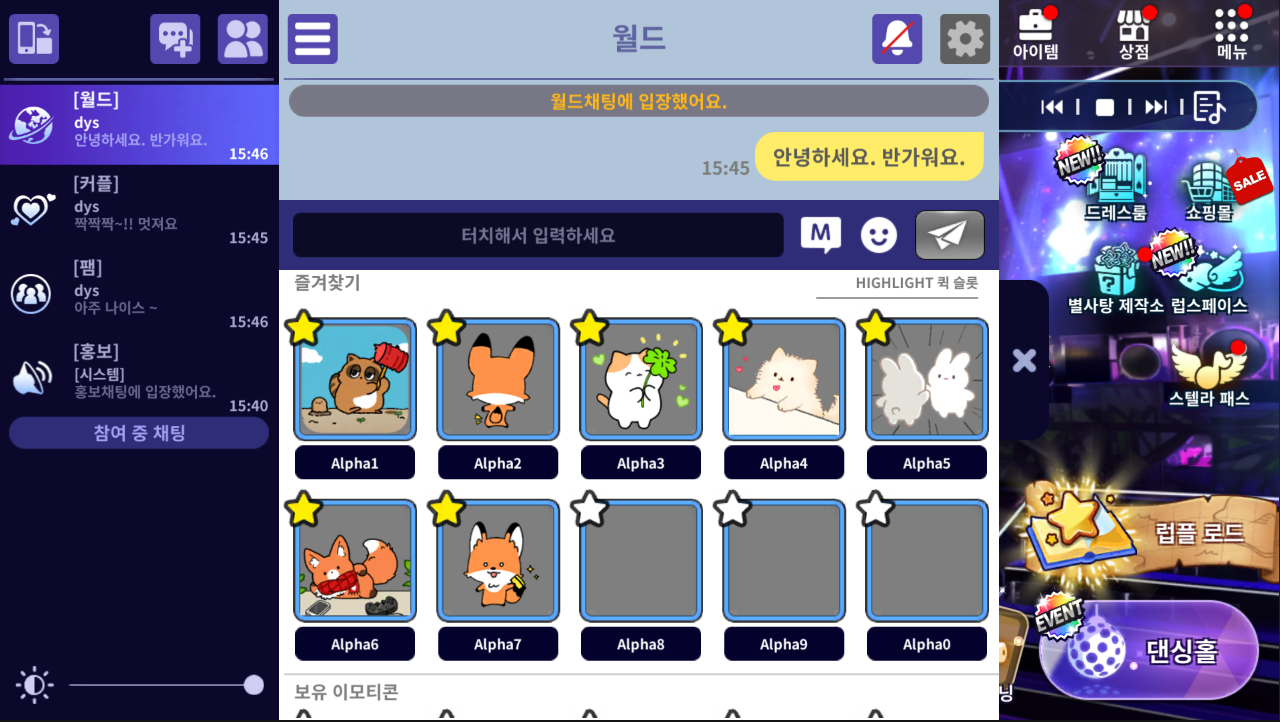
Task: Open the smiley emoticon picker
Action: 879,235
